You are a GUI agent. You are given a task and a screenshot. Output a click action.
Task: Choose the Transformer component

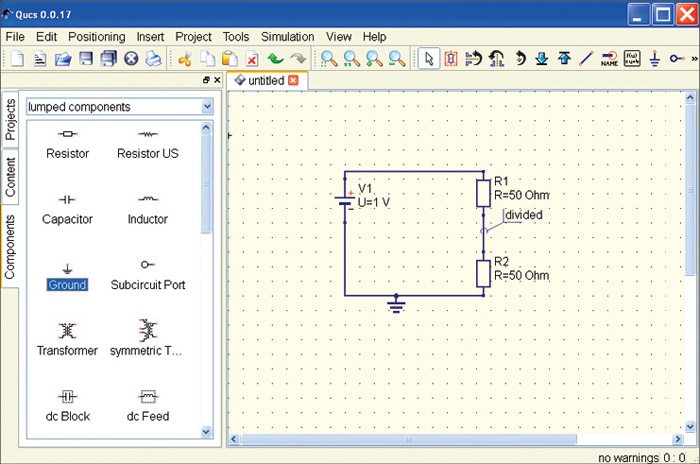[67, 338]
